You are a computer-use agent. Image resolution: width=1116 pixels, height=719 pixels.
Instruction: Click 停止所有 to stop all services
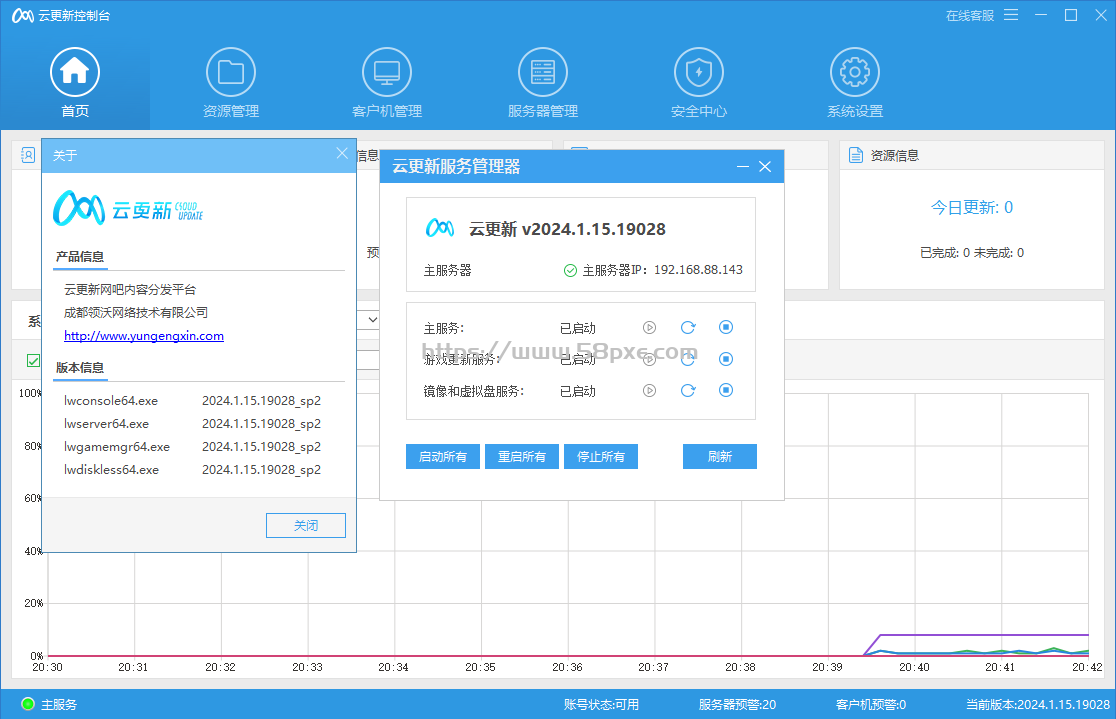pos(601,456)
